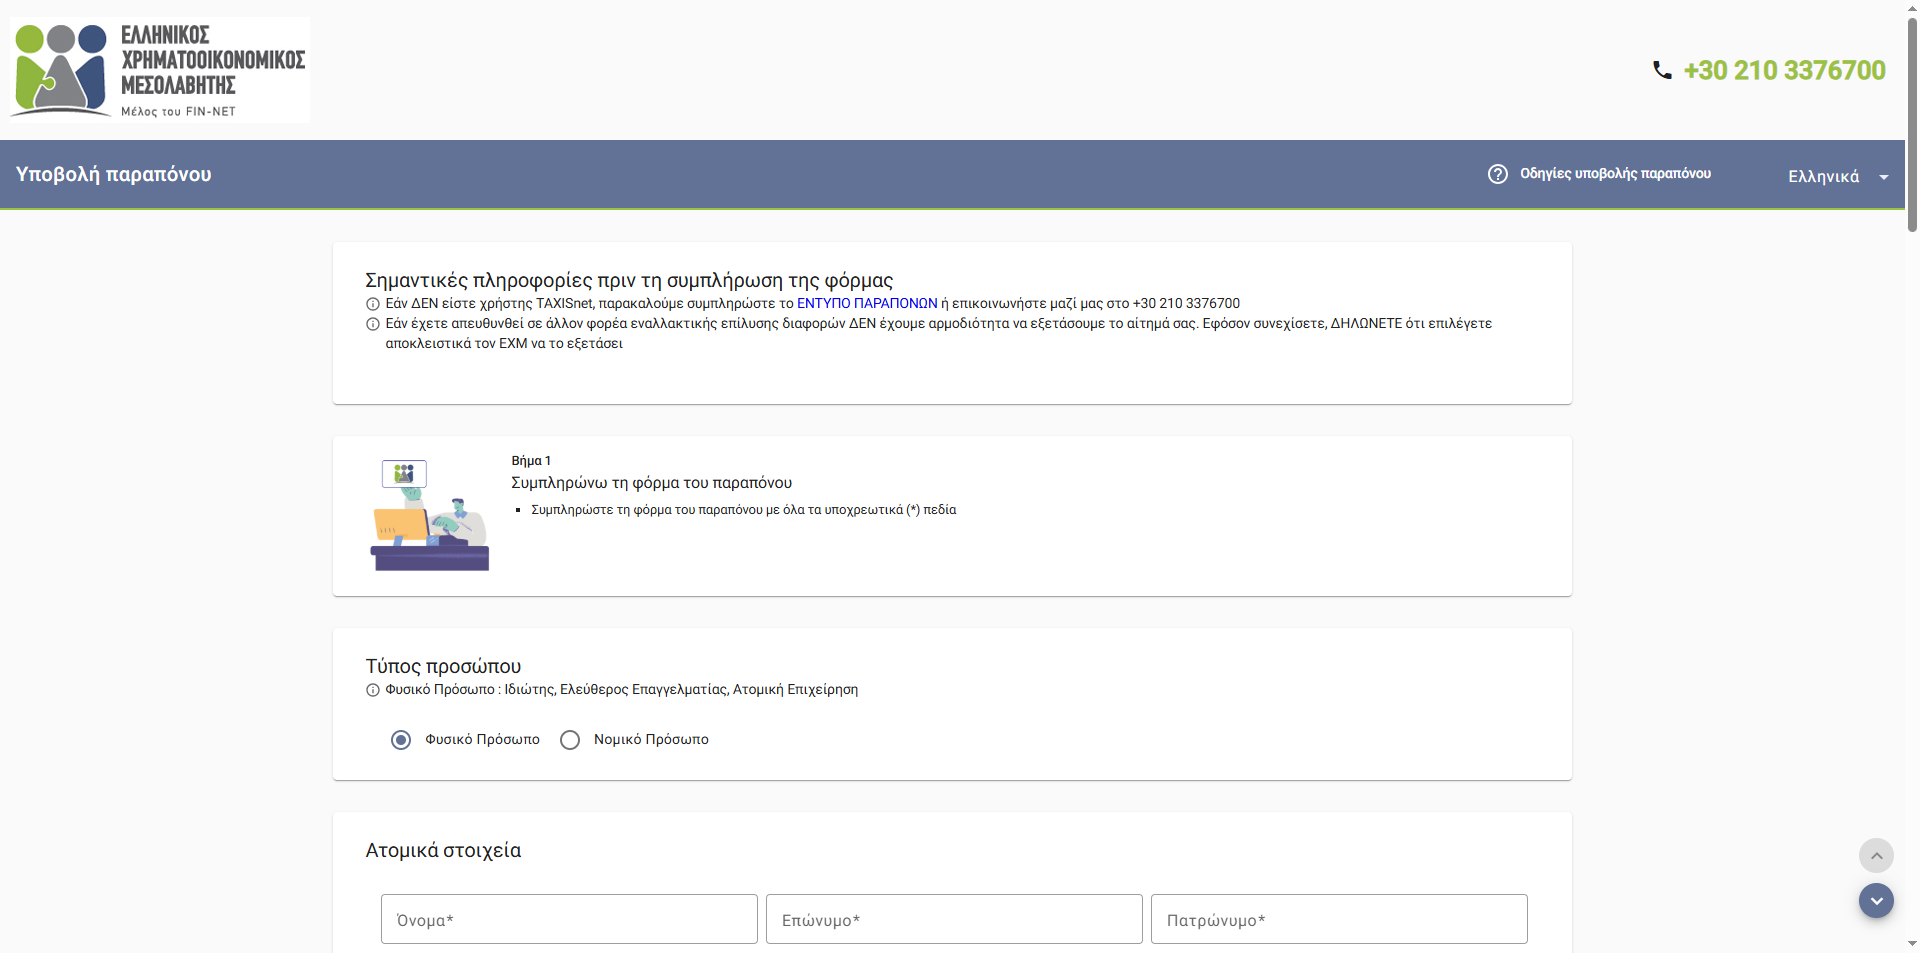1920x953 pixels.
Task: Open Οδηγίες υποβολής παραπόνου instructions
Action: click(1614, 174)
